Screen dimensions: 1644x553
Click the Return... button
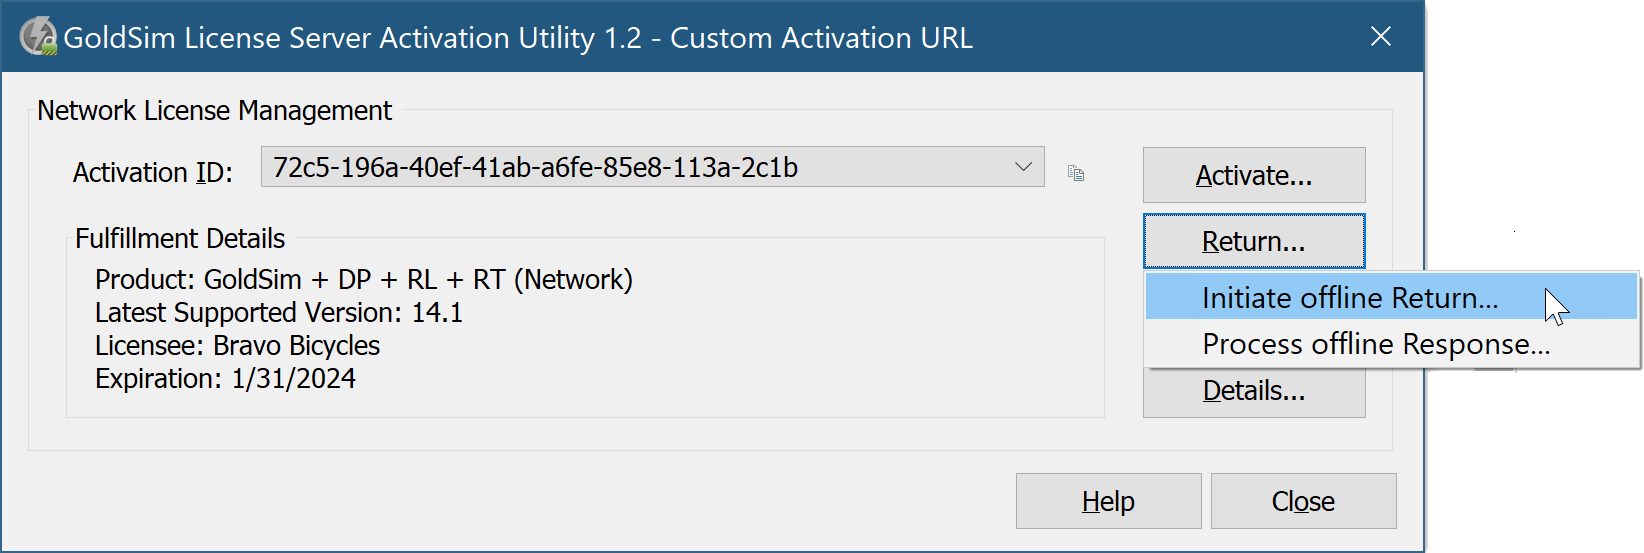[x=1254, y=241]
